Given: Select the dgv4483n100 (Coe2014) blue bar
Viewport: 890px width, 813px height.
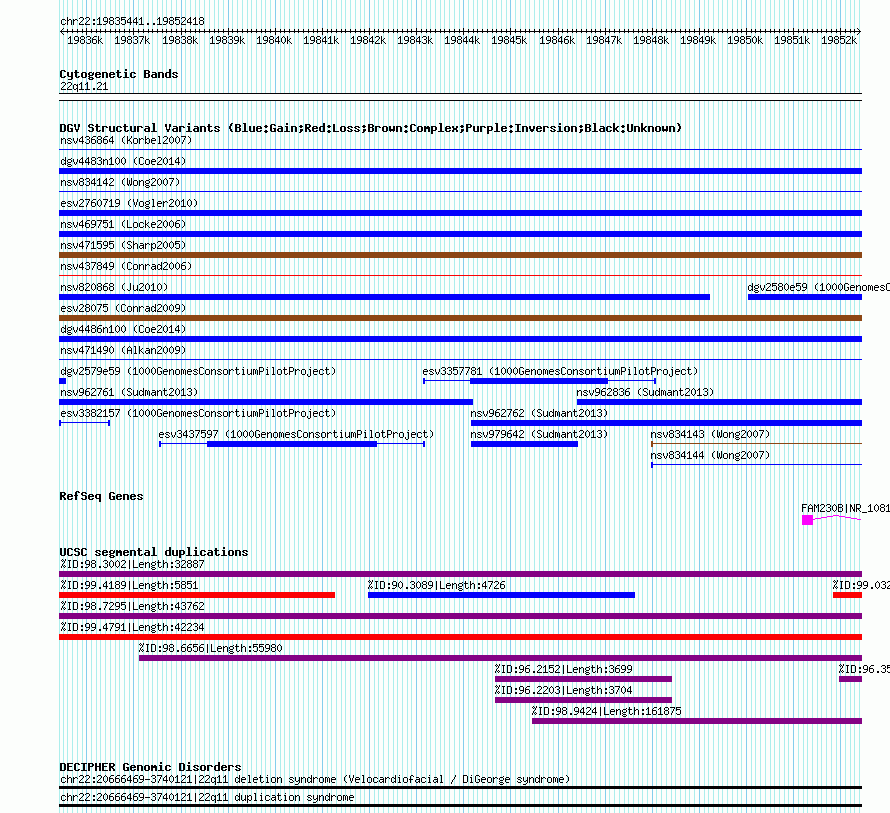Looking at the screenshot, I should click(x=460, y=171).
